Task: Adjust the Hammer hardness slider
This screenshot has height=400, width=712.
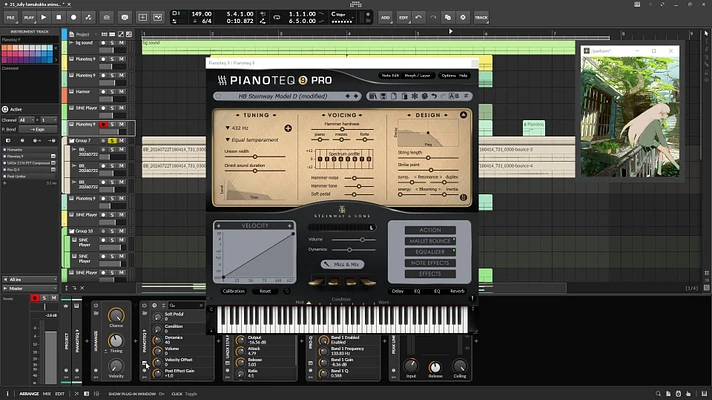Action: [x=342, y=129]
